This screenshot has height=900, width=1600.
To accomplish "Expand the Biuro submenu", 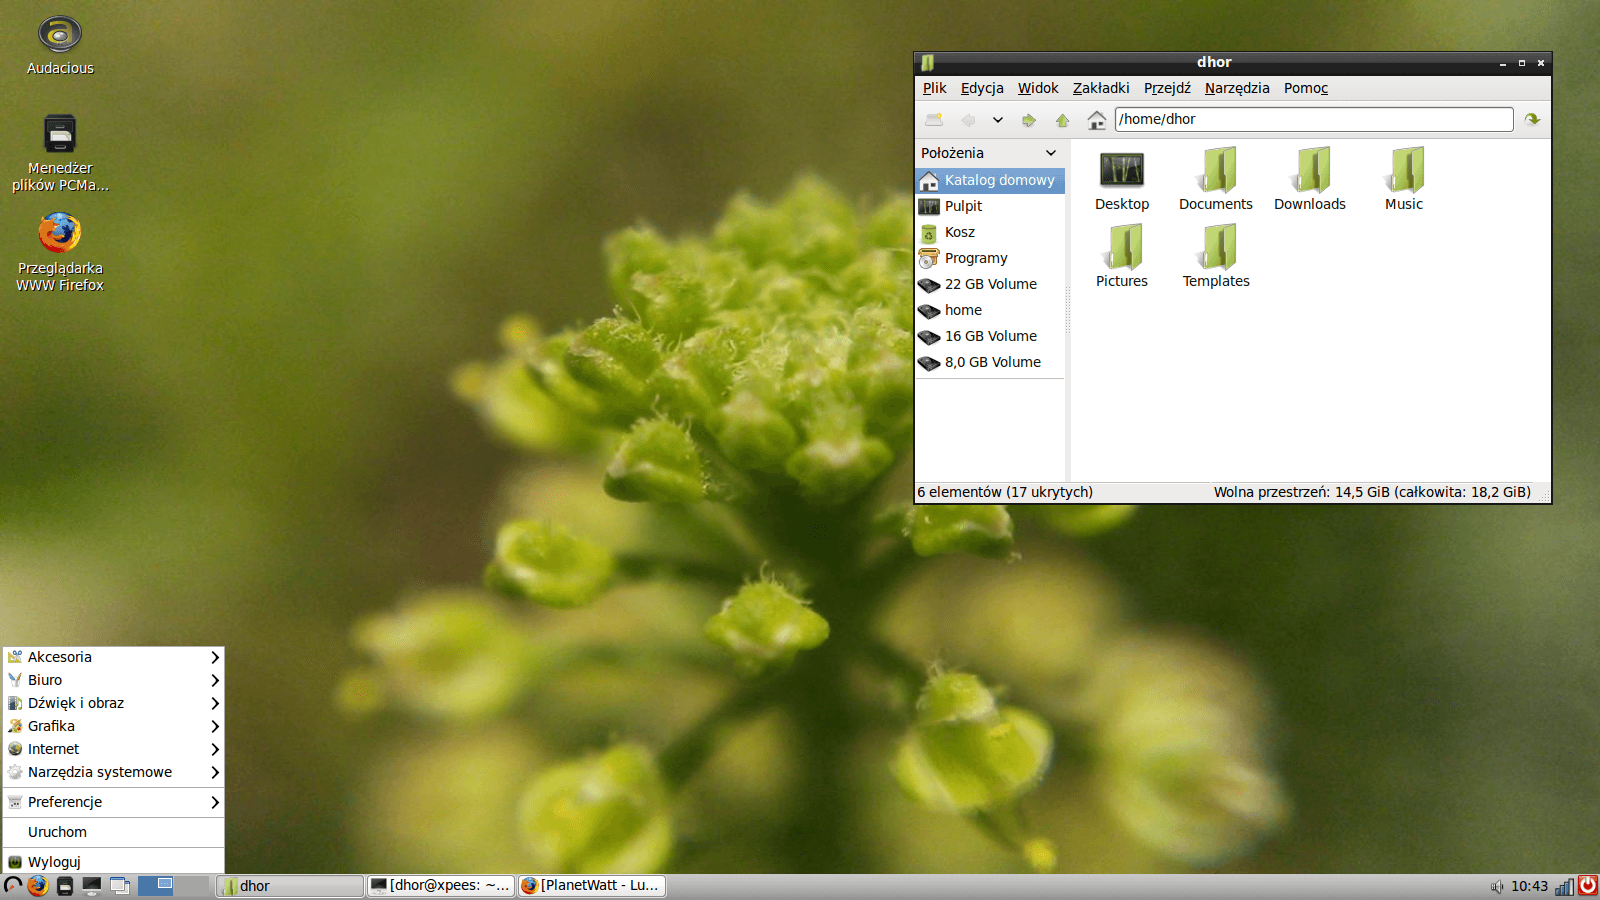I will pos(113,680).
